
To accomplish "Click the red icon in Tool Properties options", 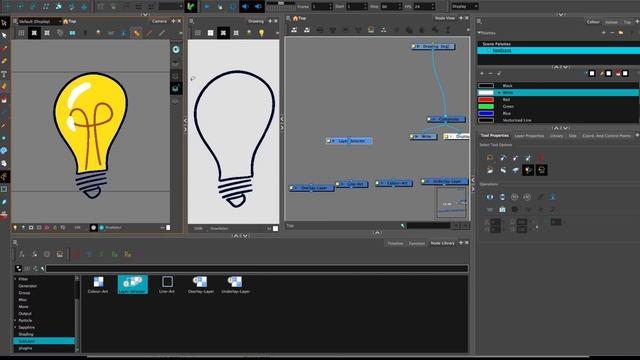I will point(541,158).
